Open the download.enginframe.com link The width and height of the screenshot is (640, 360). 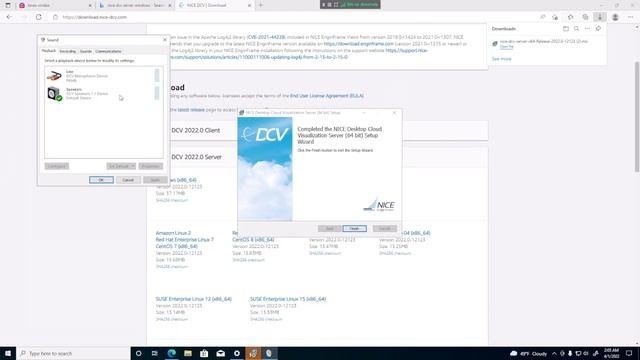pos(359,44)
